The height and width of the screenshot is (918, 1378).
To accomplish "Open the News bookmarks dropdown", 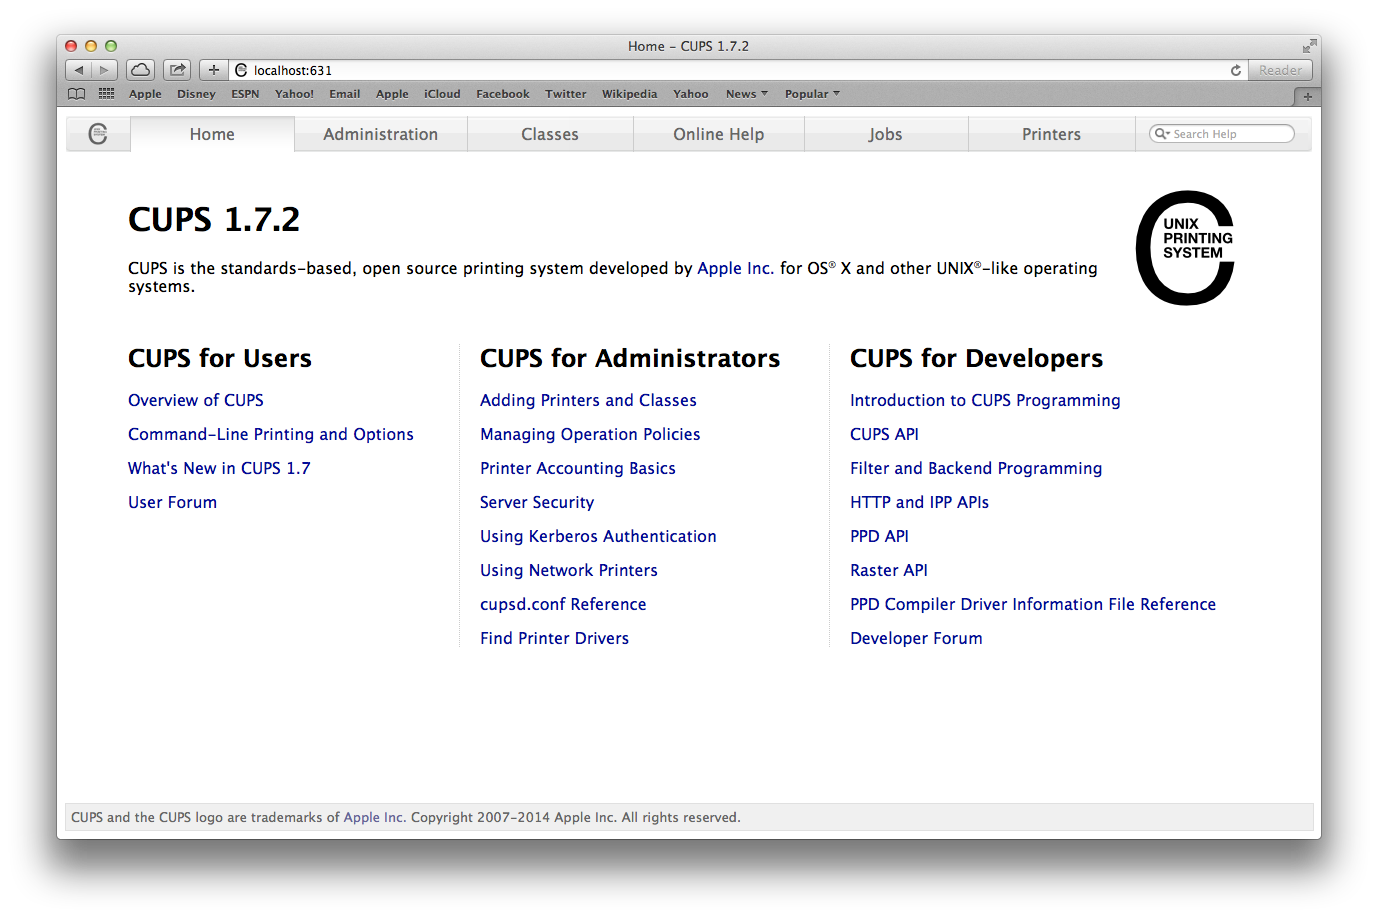I will 747,94.
